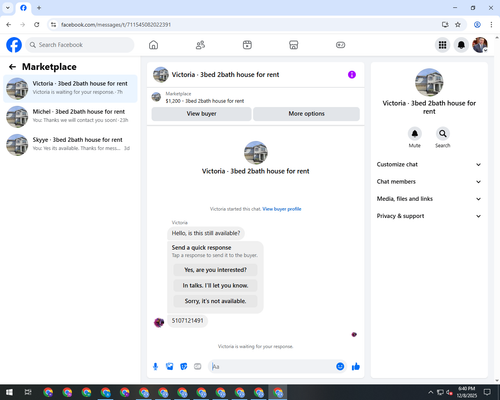Expand Customize chat section

coord(429,164)
